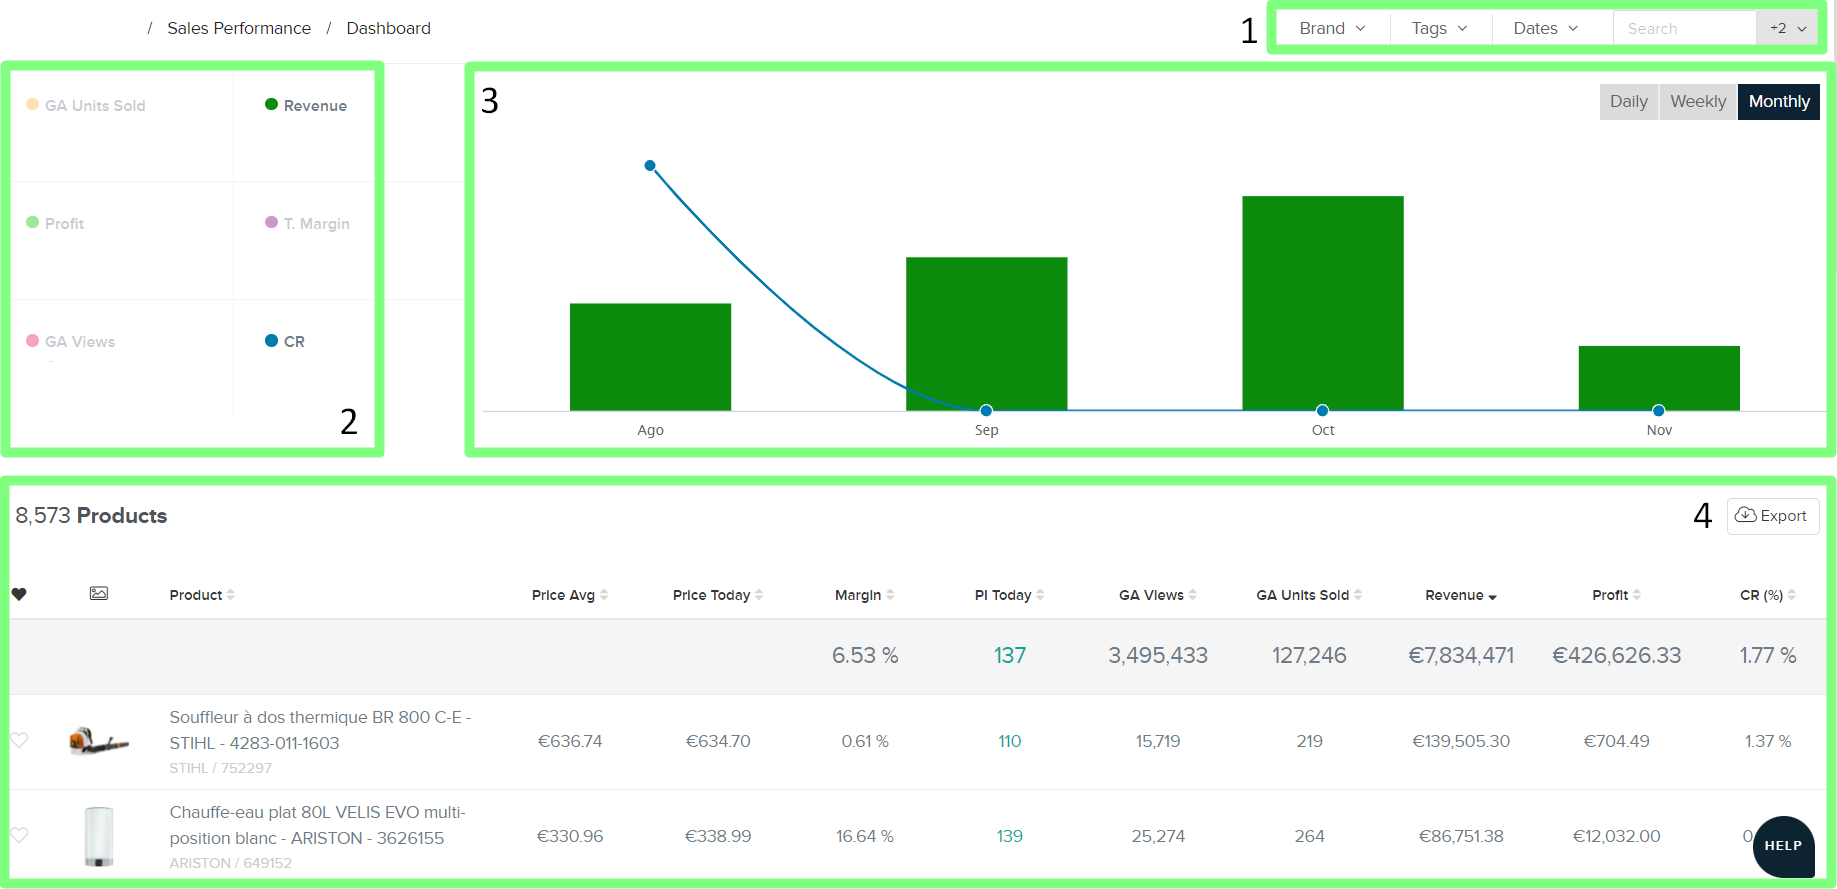Toggle the Profit metric on chart
Viewport: 1837px width, 889px height.
point(64,224)
